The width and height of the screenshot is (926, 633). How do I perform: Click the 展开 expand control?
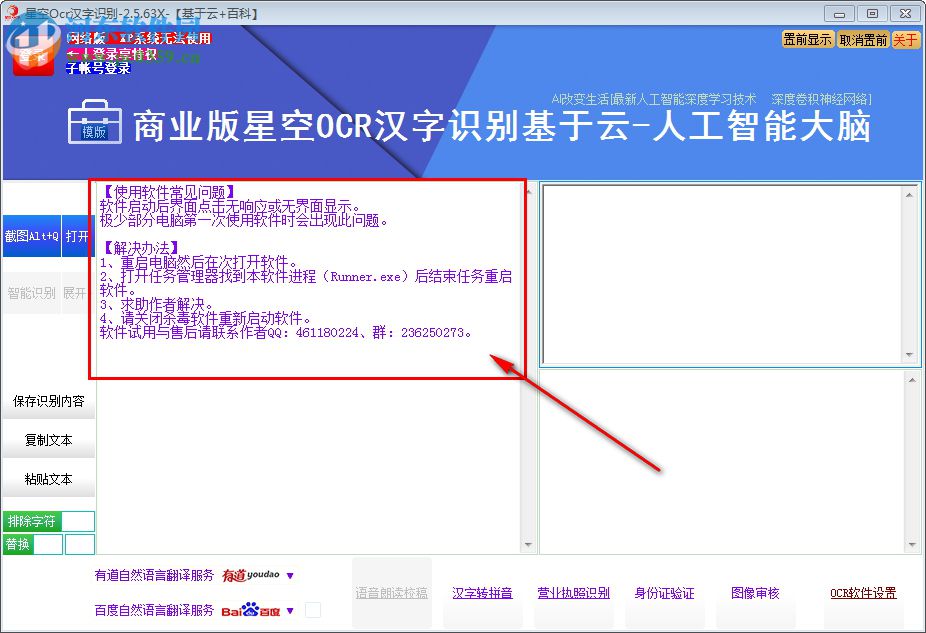76,292
